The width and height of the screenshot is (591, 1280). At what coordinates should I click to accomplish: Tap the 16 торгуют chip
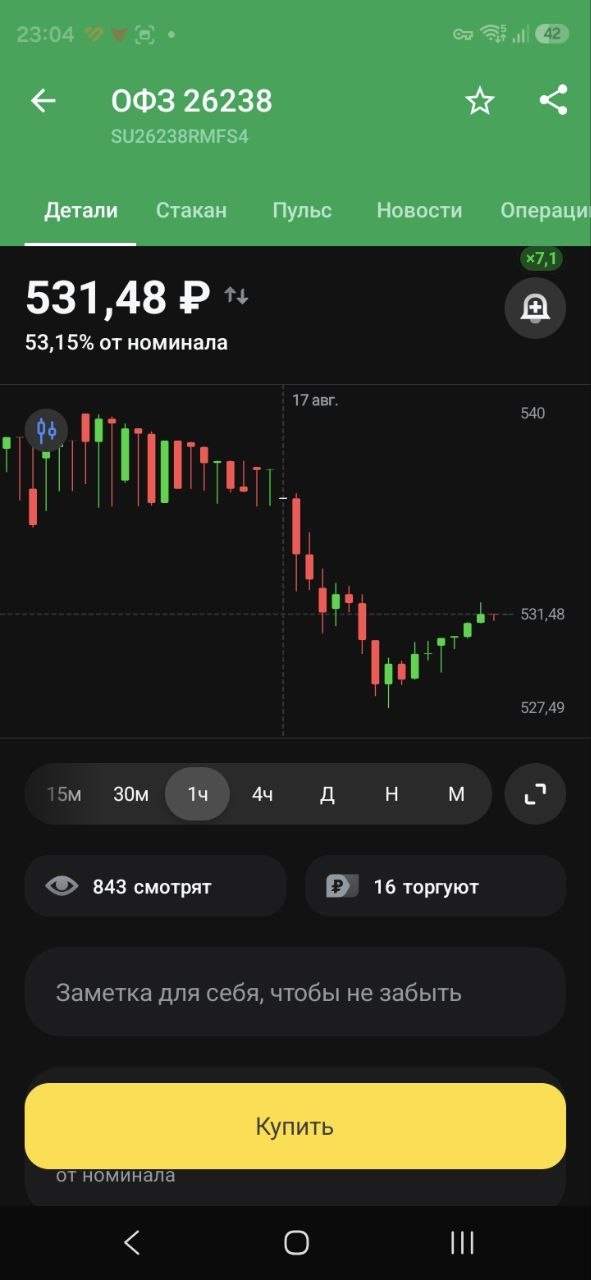coord(435,886)
